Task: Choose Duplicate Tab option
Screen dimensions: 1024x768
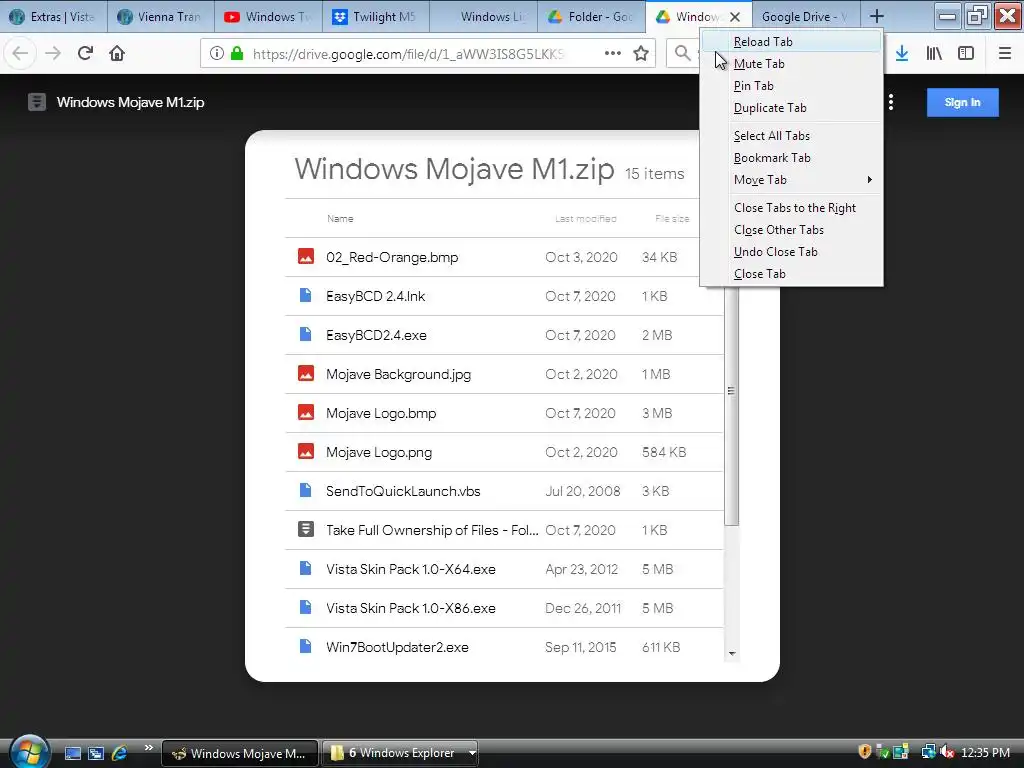Action: click(x=791, y=108)
